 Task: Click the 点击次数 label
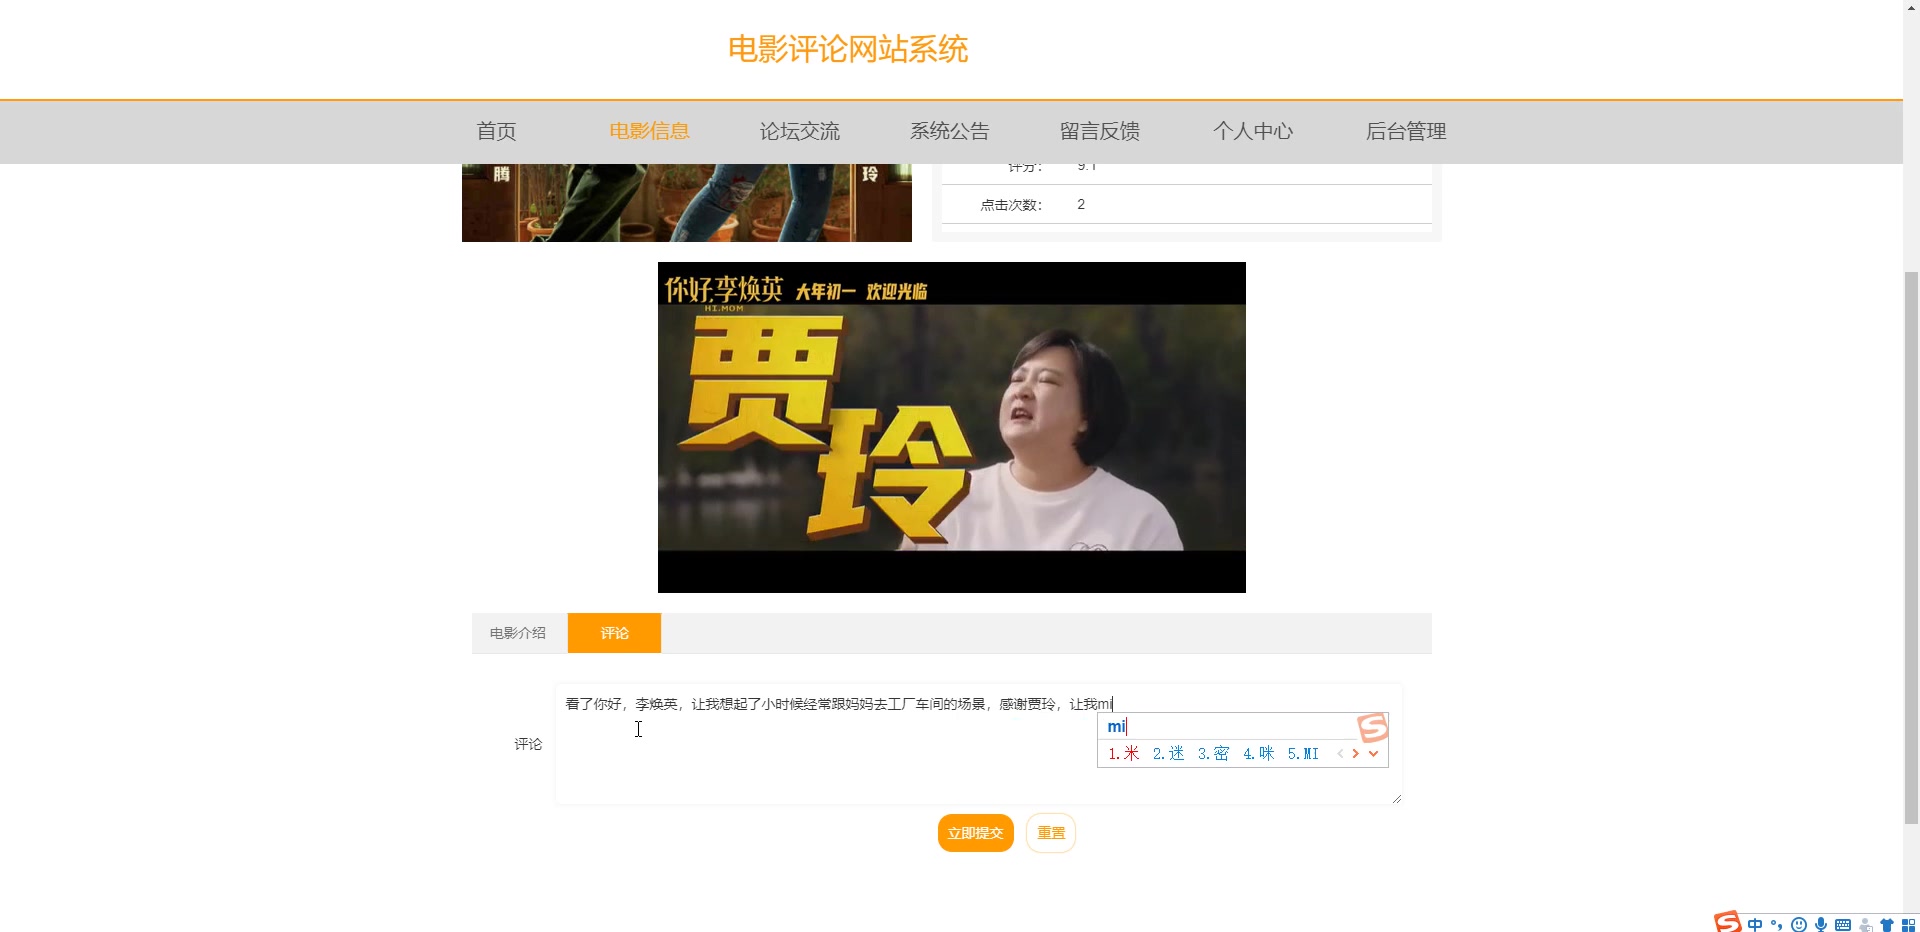coord(1011,205)
